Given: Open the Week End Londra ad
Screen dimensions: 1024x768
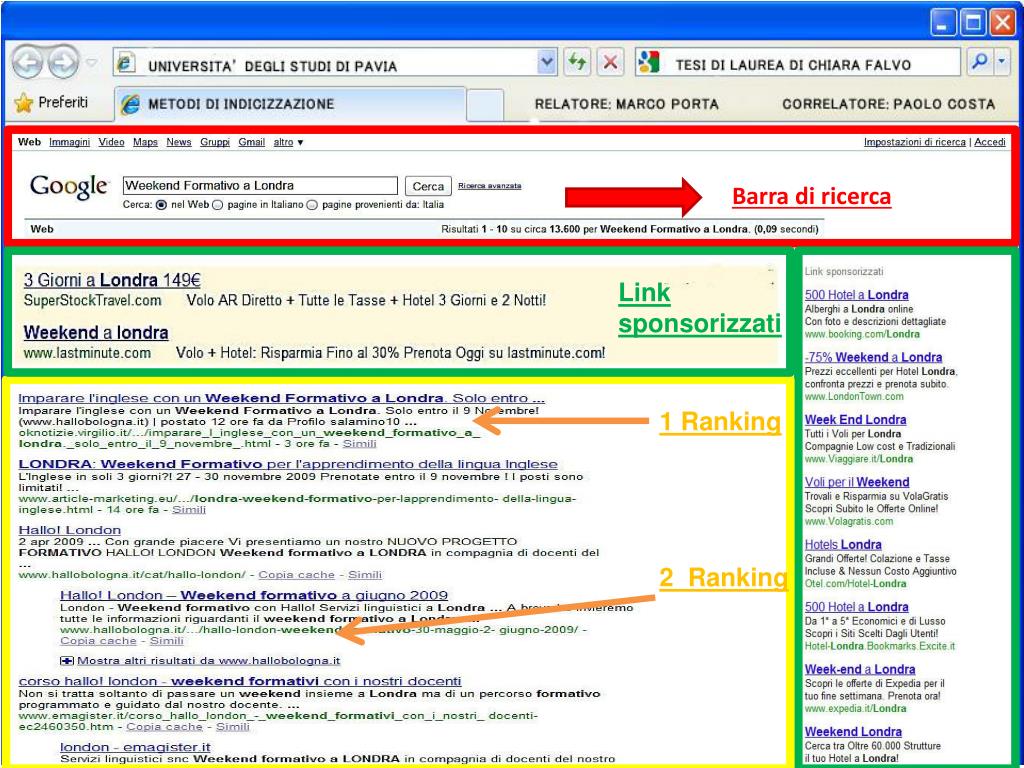Looking at the screenshot, I should pyautogui.click(x=856, y=419).
